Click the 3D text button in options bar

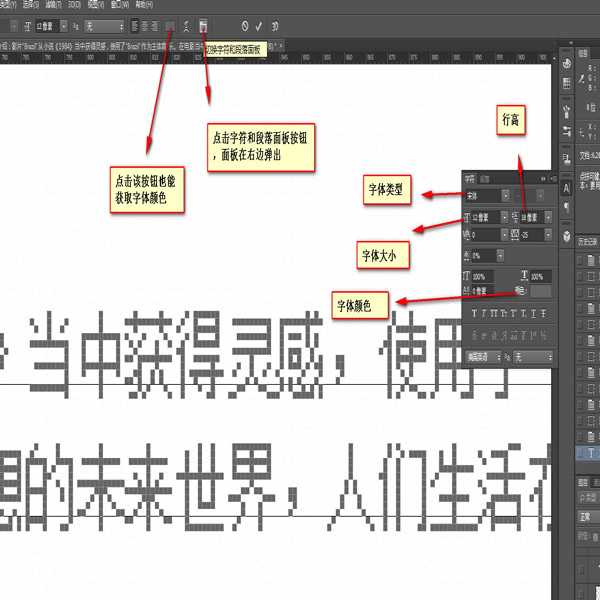(x=275, y=26)
